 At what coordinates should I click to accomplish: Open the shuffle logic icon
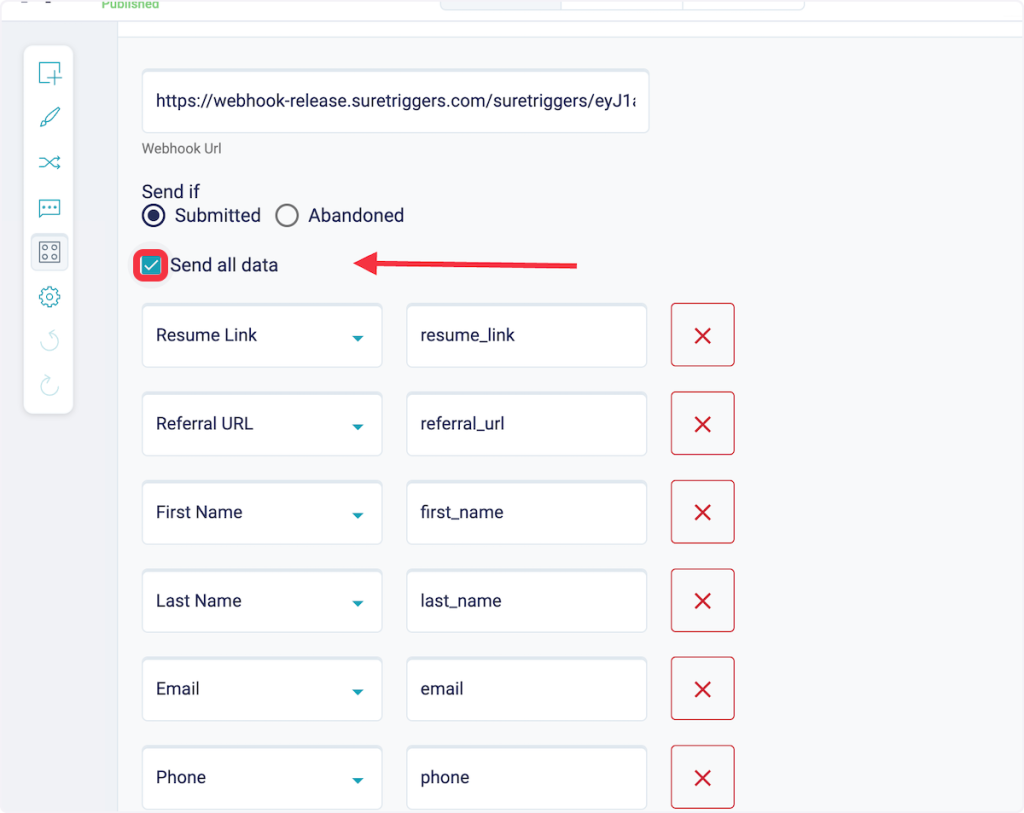(x=49, y=162)
